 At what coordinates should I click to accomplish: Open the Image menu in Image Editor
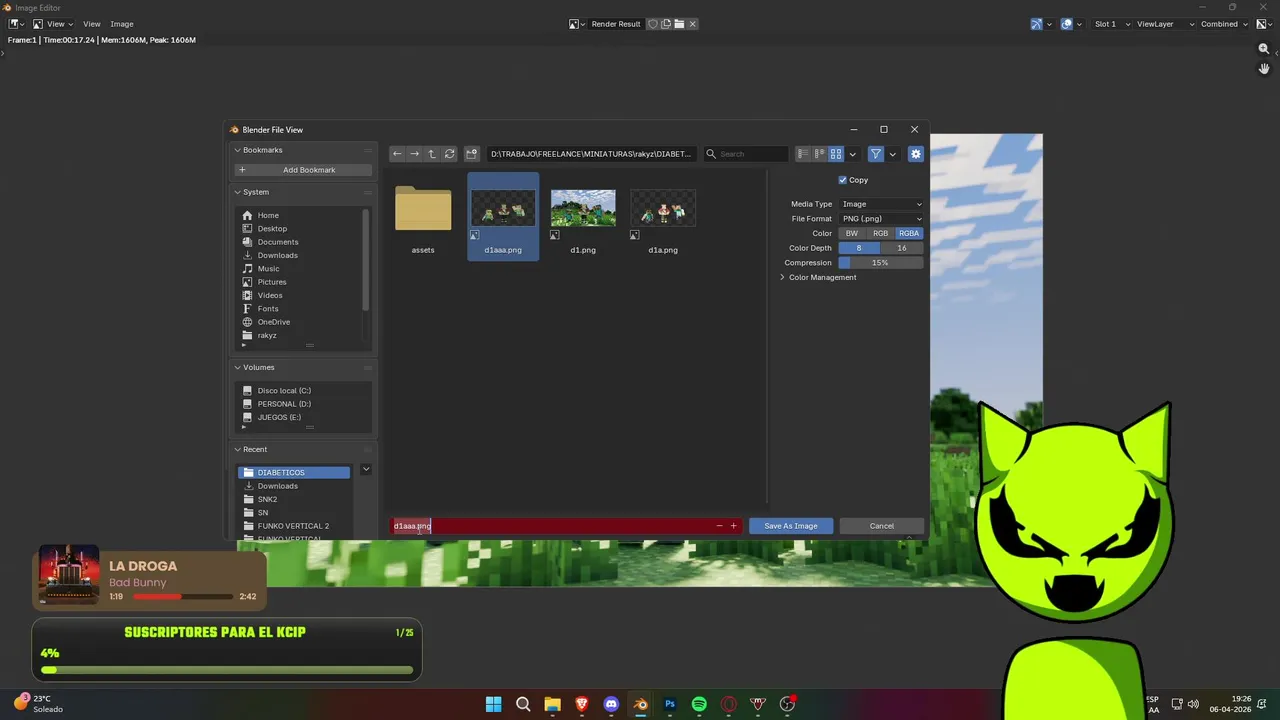pos(122,24)
